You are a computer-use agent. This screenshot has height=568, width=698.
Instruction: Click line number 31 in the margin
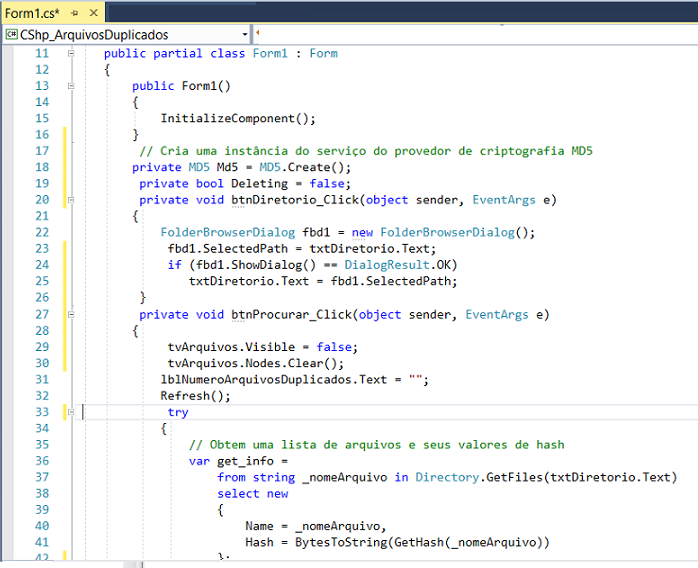pos(42,380)
